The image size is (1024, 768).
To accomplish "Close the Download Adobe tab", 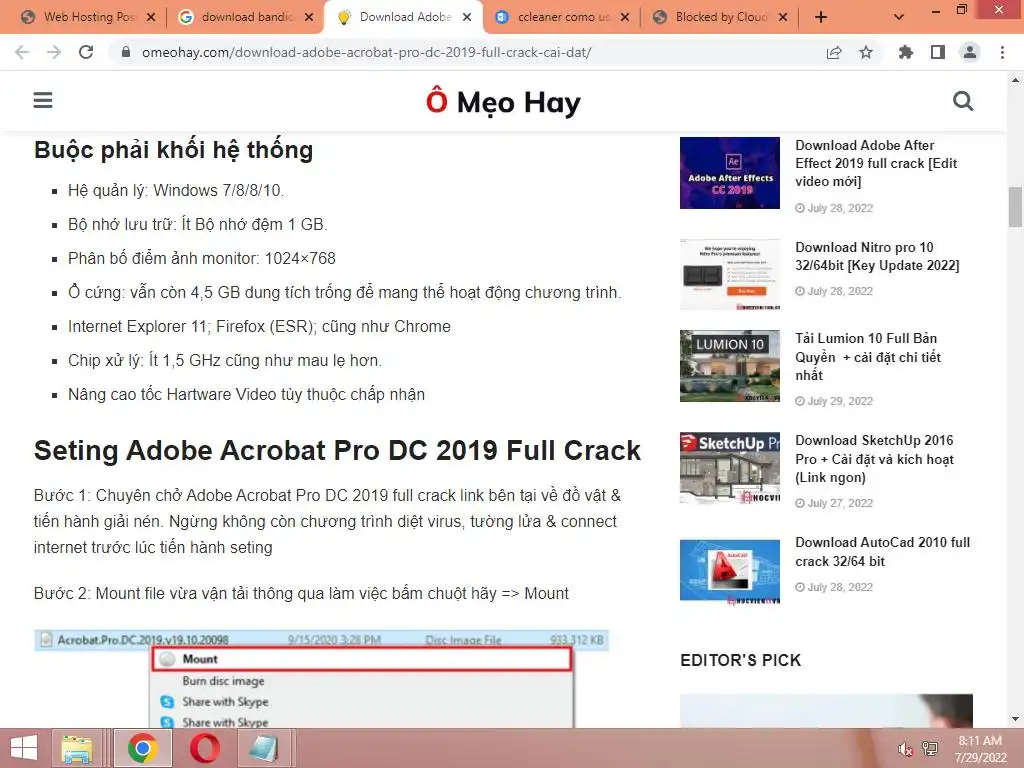I will (x=467, y=17).
